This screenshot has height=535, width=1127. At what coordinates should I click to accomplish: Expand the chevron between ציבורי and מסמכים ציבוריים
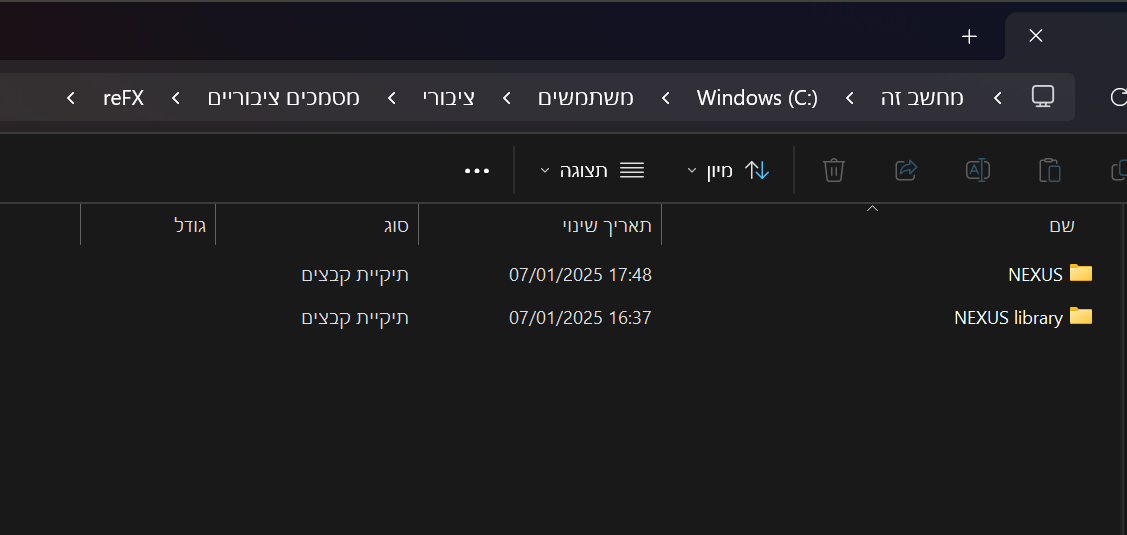coord(392,98)
